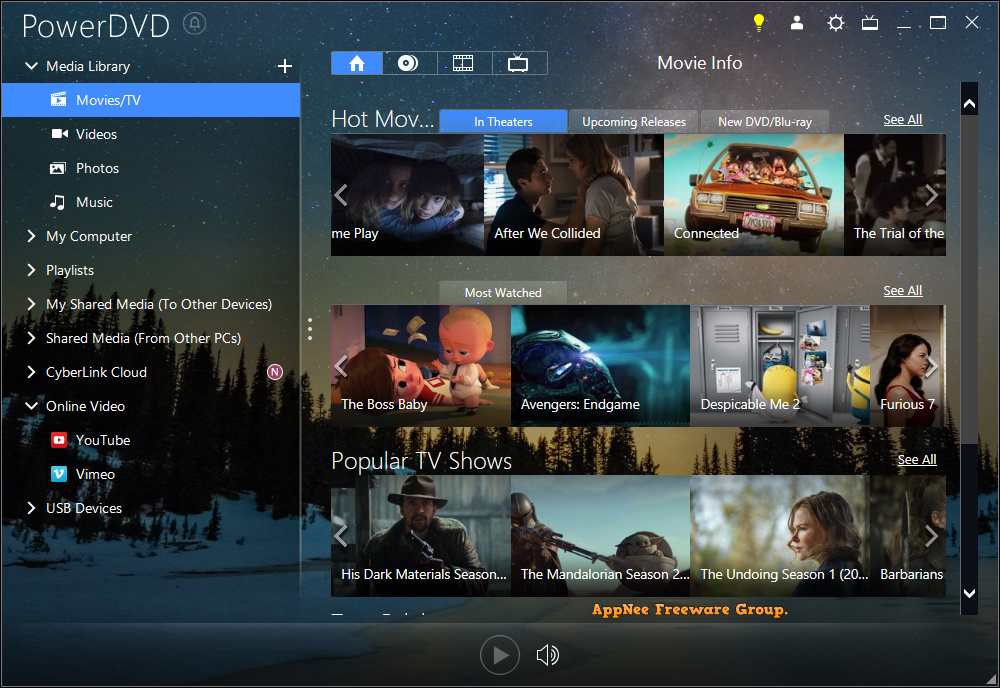This screenshot has width=1000, height=688.
Task: Go to next Most Watched with right arrow
Action: [x=932, y=366]
